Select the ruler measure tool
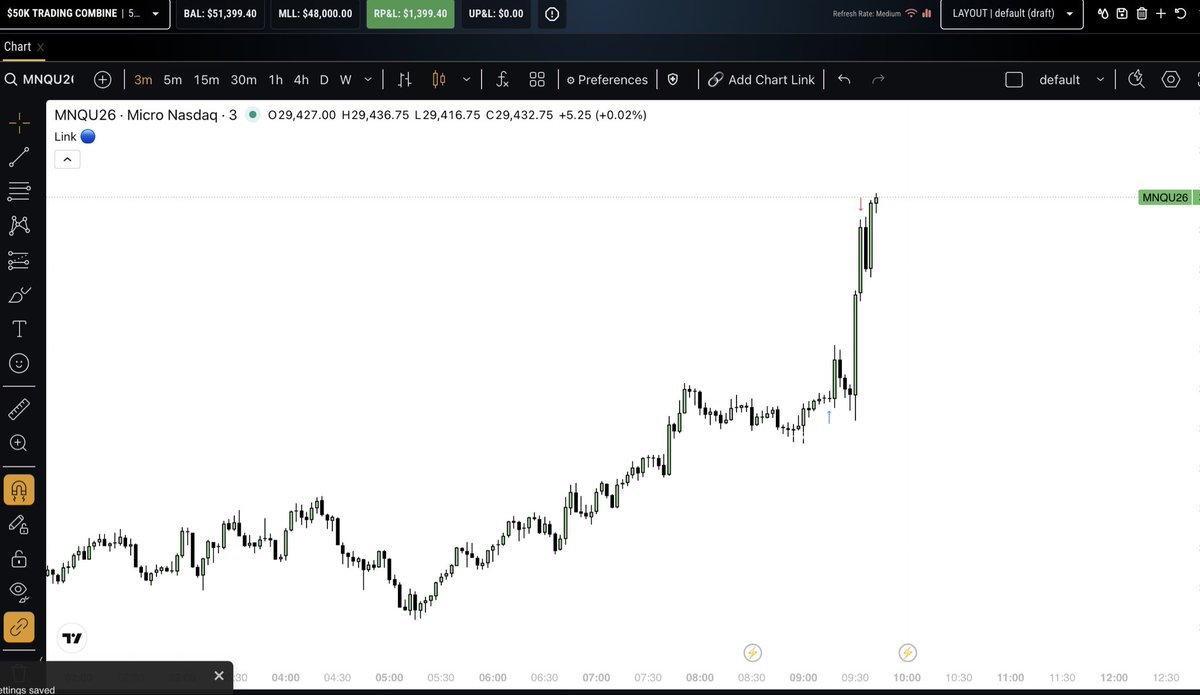Image resolution: width=1200 pixels, height=695 pixels. [x=19, y=409]
